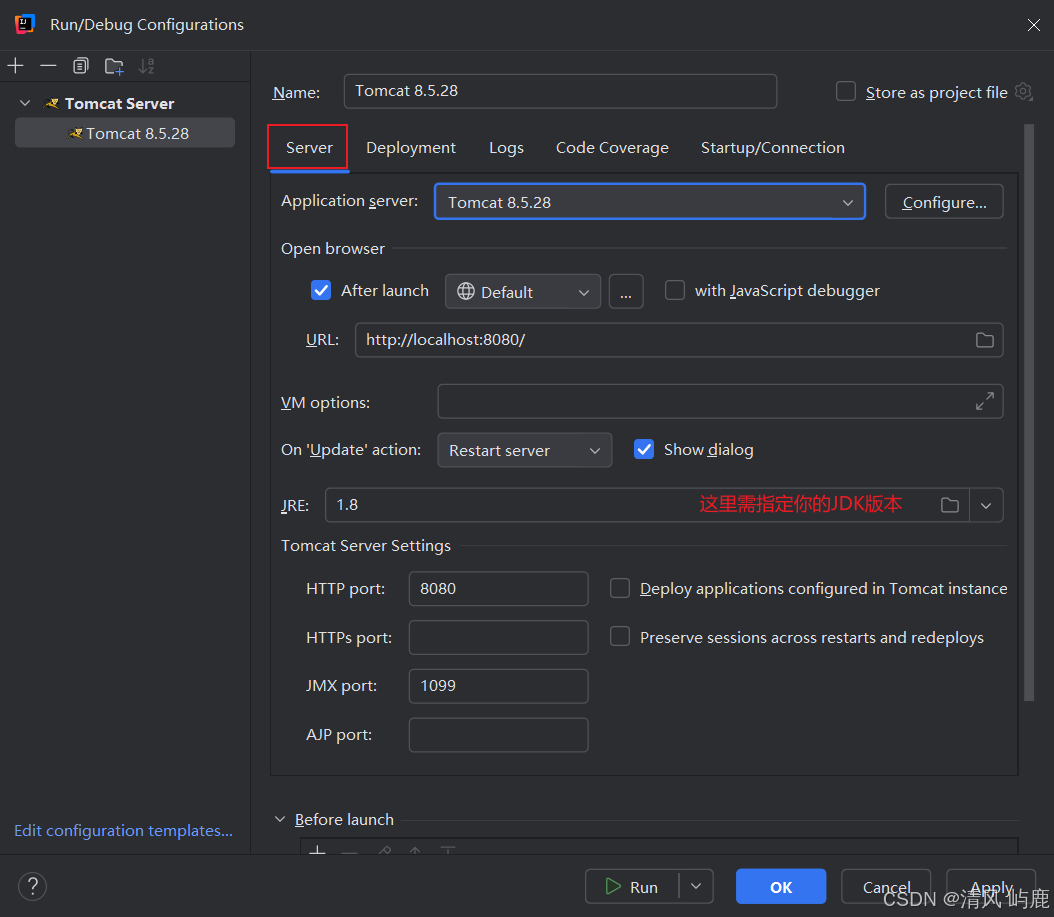Click the Name input field
Screen dimensions: 1054x917
click(560, 91)
